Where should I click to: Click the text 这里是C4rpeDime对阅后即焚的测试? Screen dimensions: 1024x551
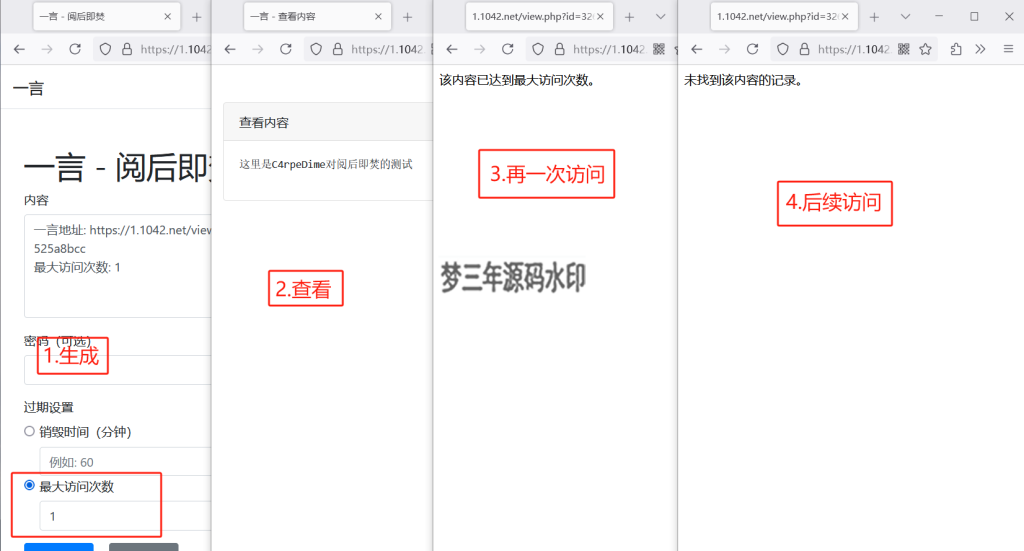(x=325, y=164)
